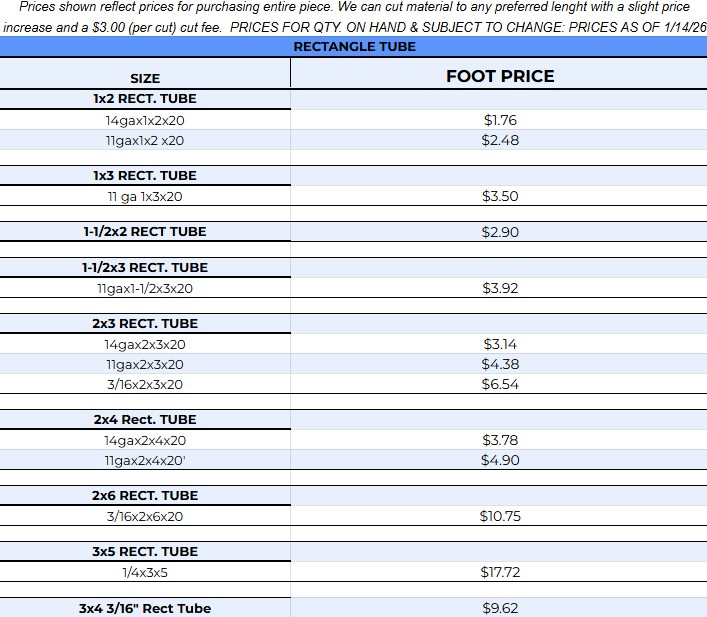Click the 3x4 3/16" Rect Tube cell
The height and width of the screenshot is (617, 707).
pyautogui.click(x=145, y=608)
